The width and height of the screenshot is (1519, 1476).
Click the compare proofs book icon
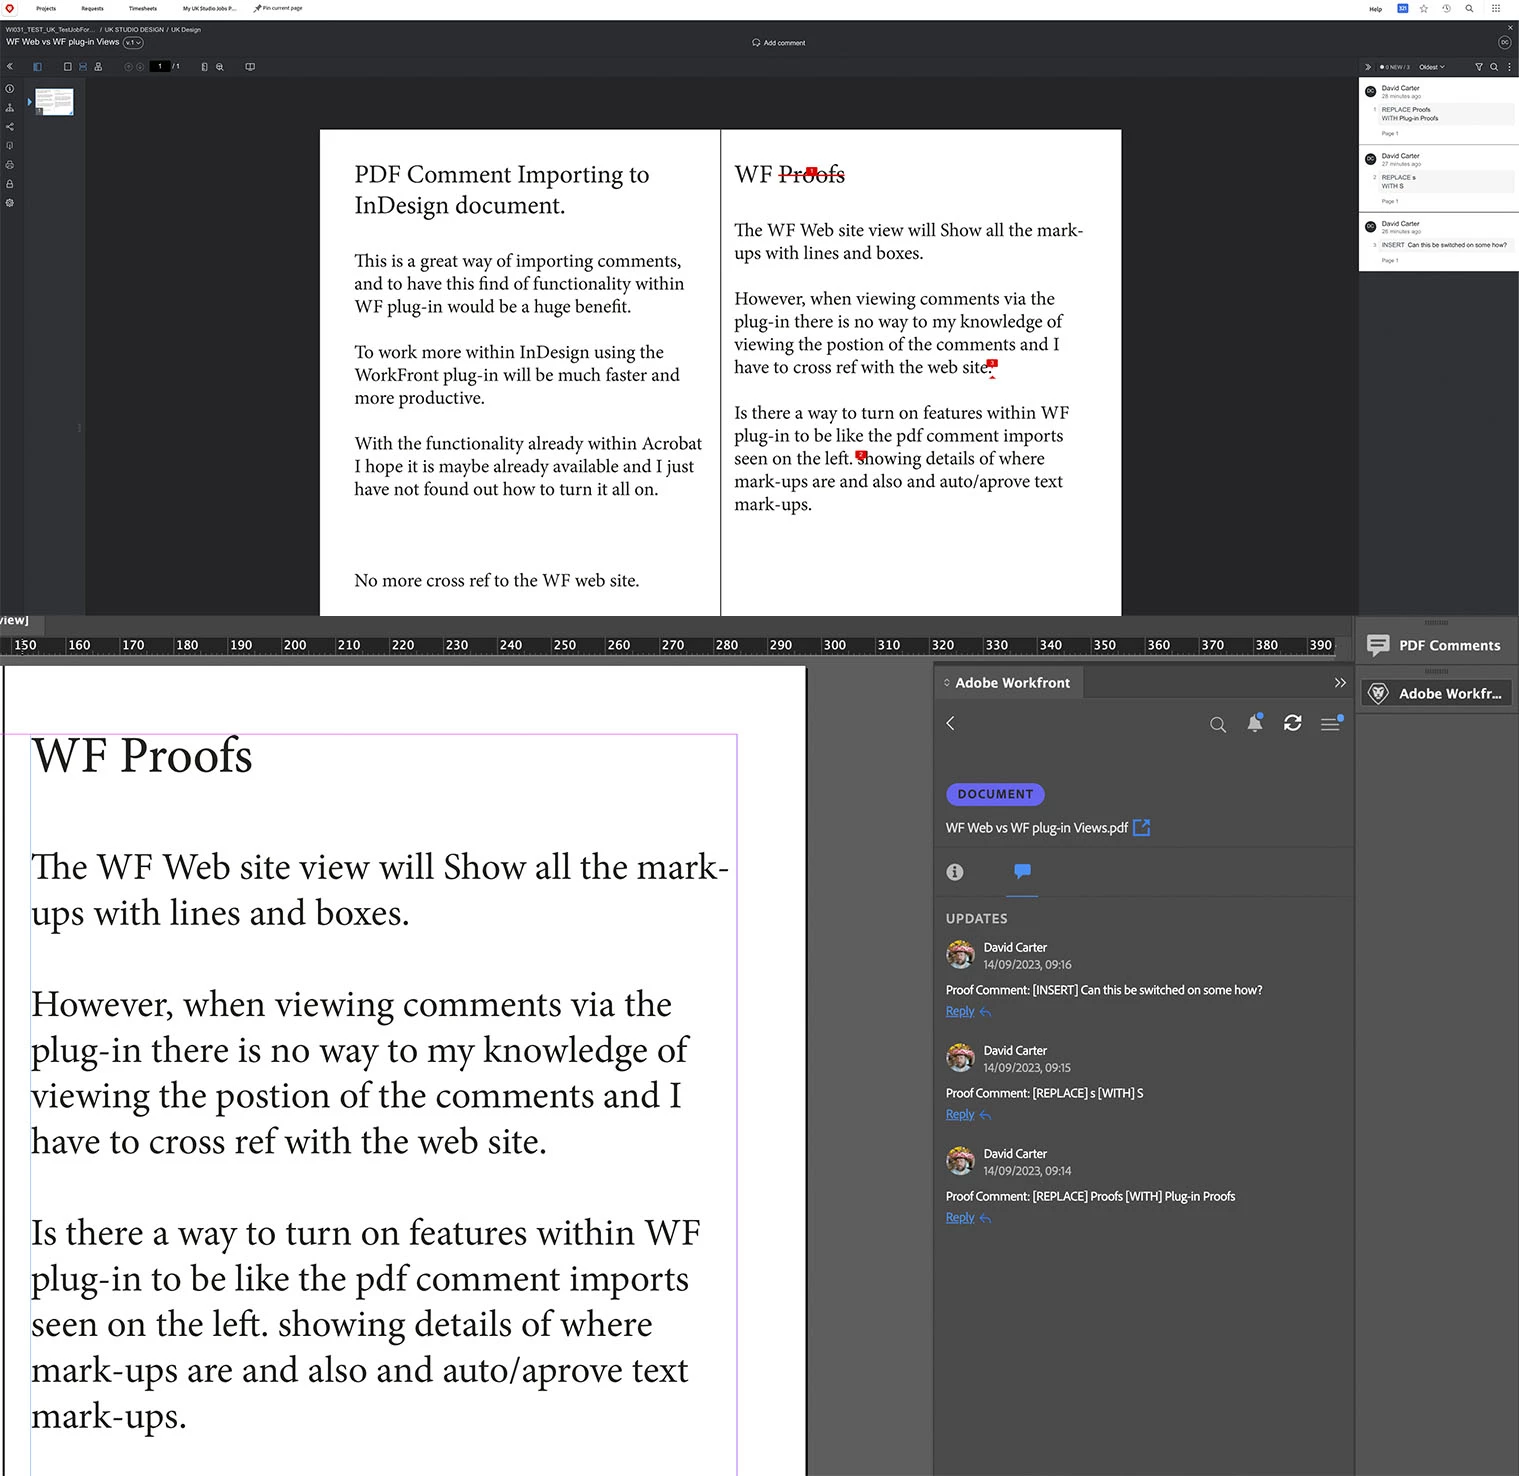(250, 67)
